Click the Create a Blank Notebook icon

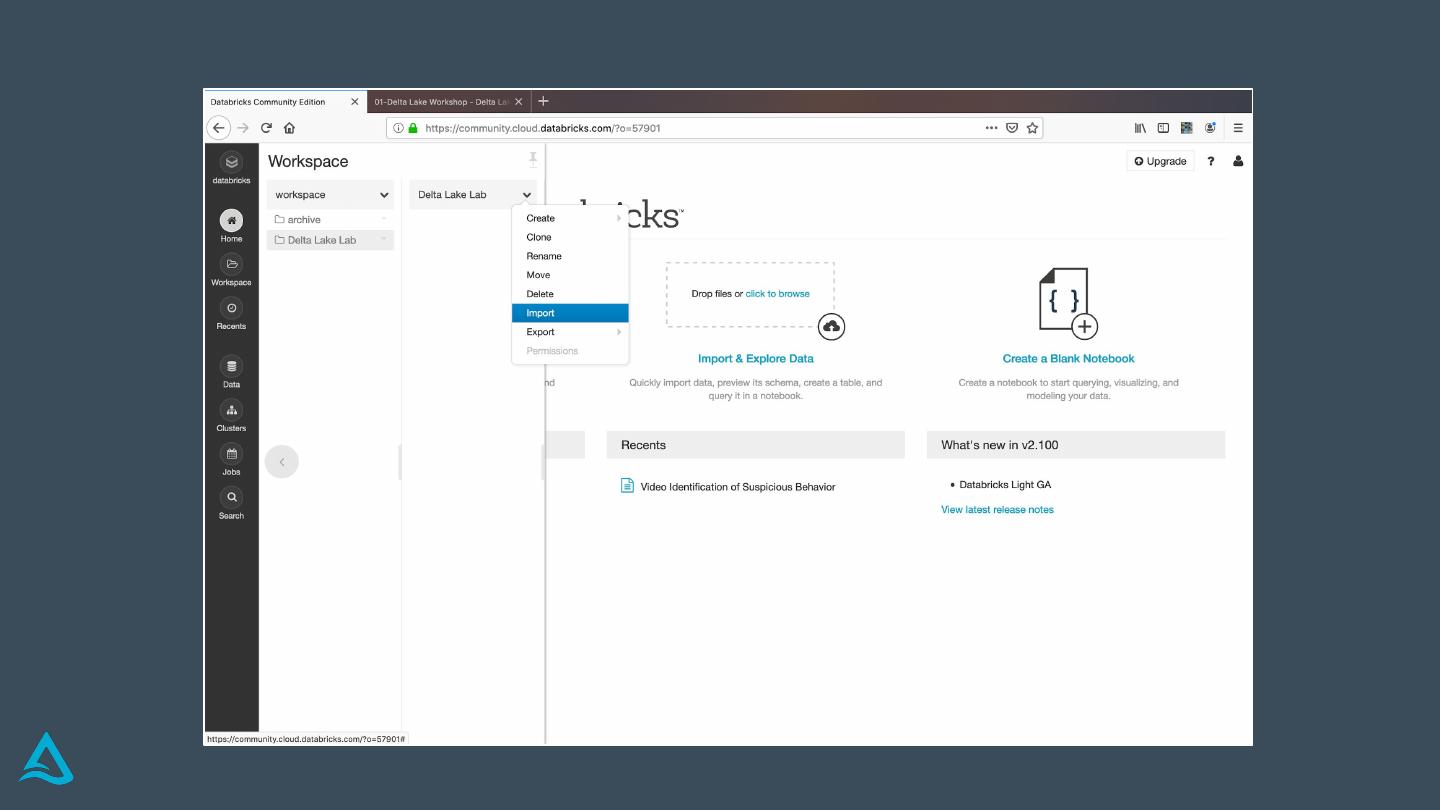click(x=1067, y=303)
